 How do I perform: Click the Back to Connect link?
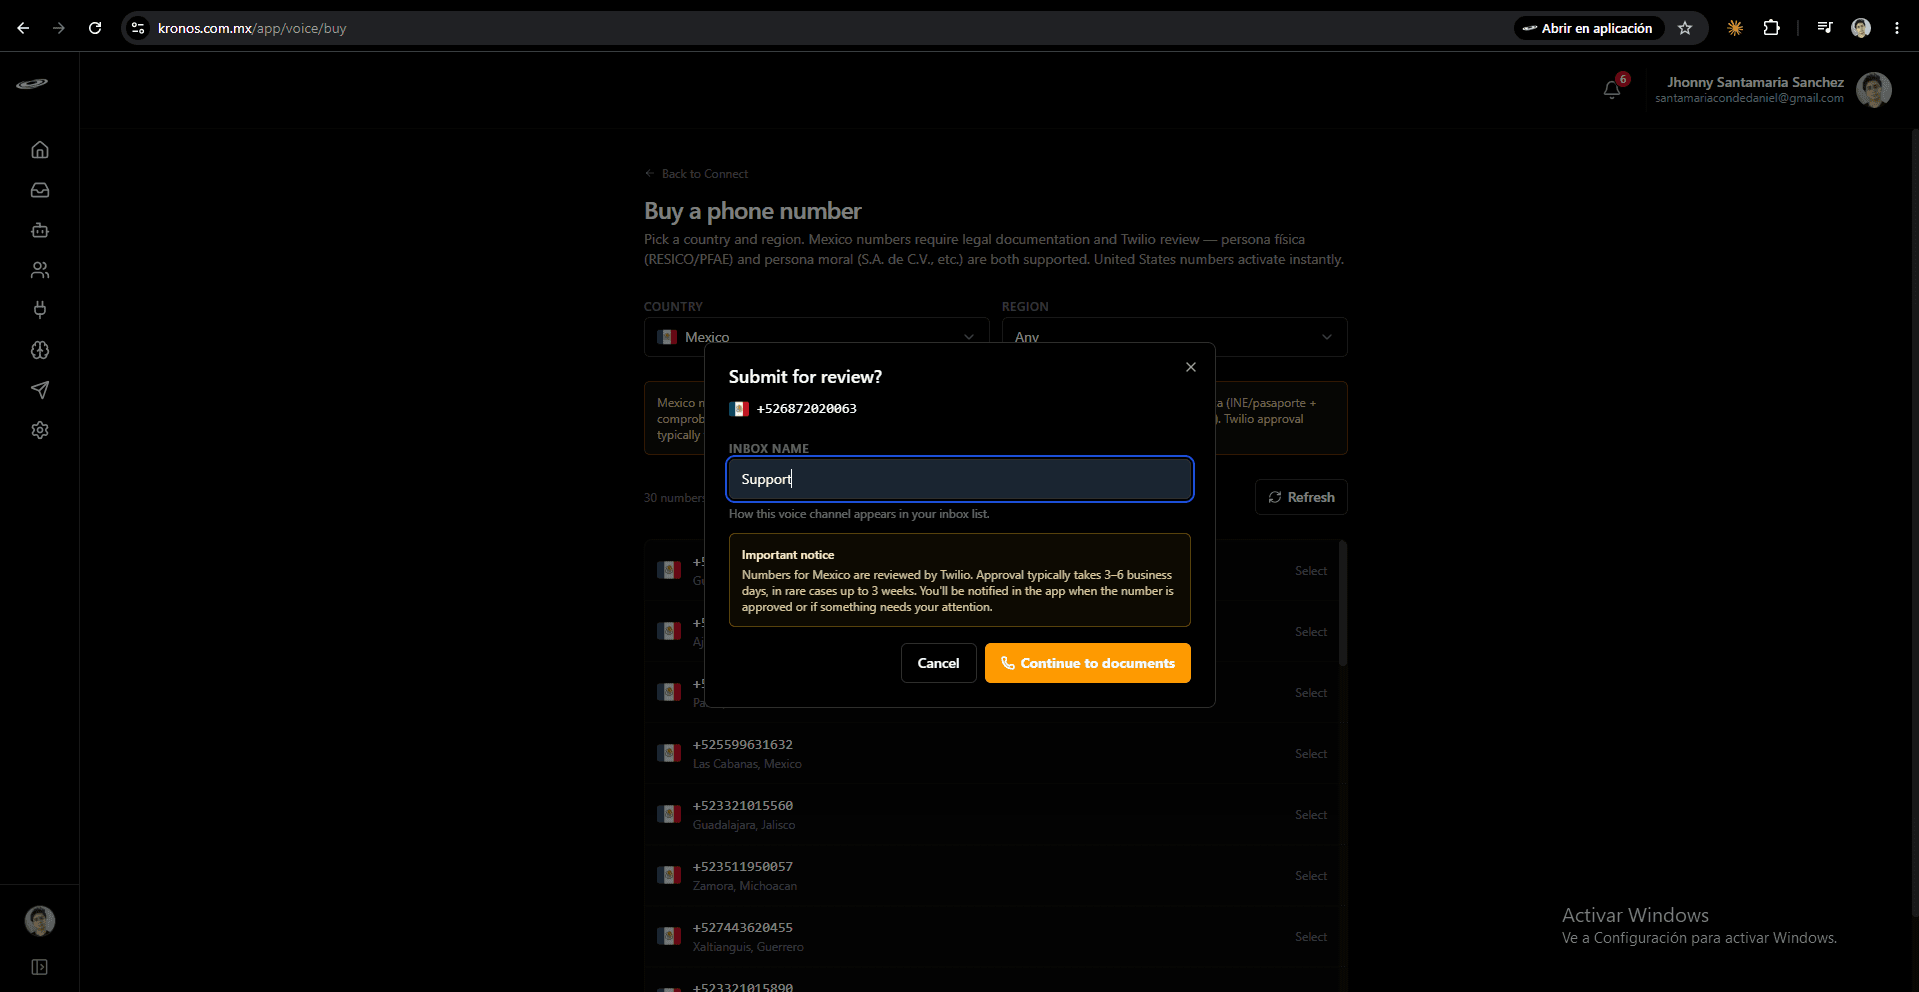pyautogui.click(x=696, y=174)
